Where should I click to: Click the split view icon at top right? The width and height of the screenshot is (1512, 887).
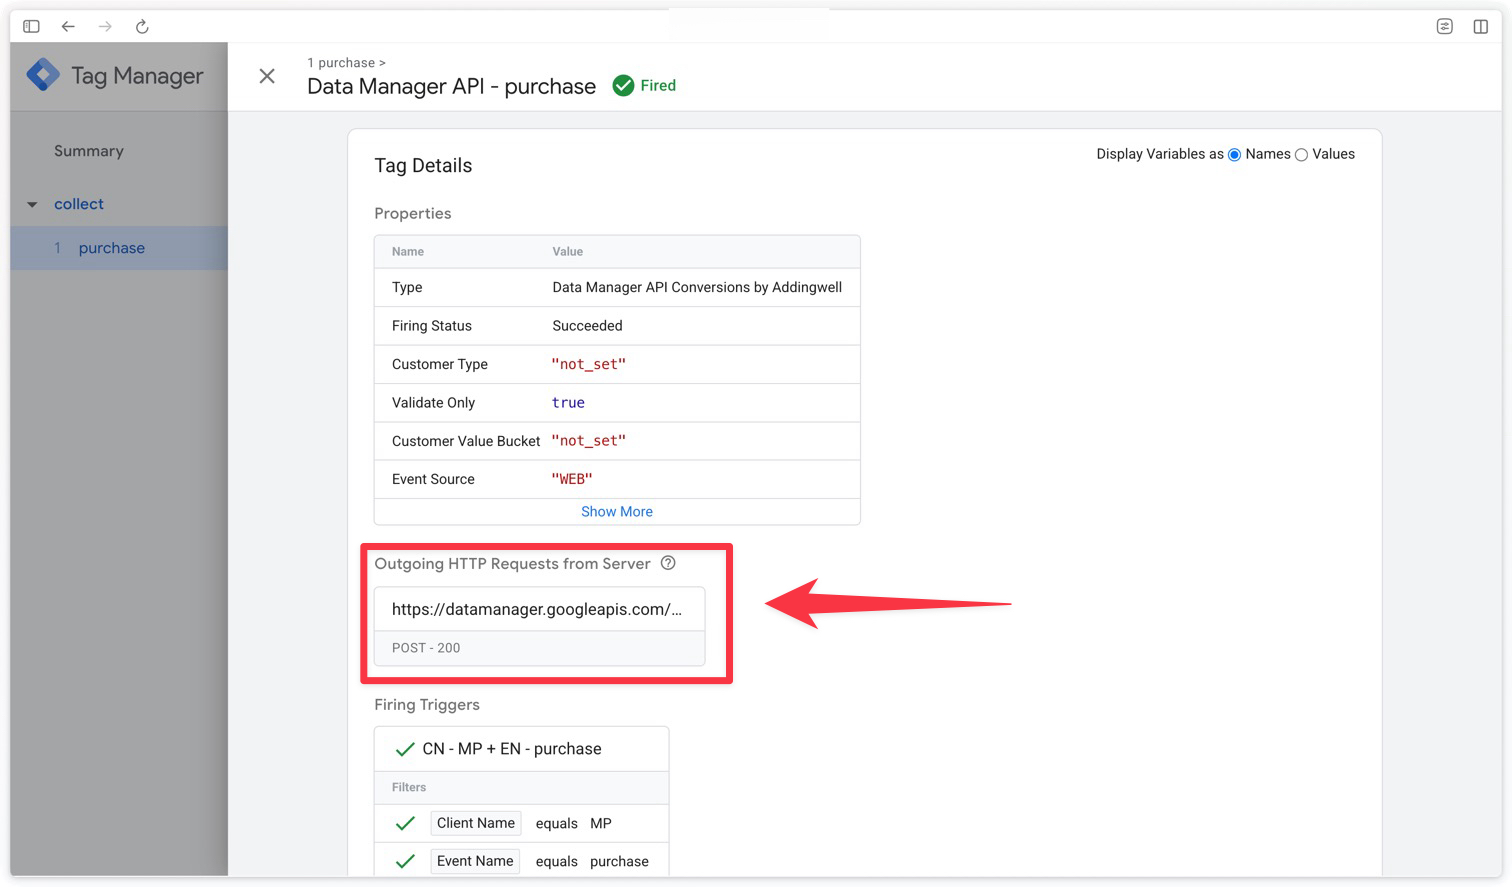pyautogui.click(x=1481, y=26)
